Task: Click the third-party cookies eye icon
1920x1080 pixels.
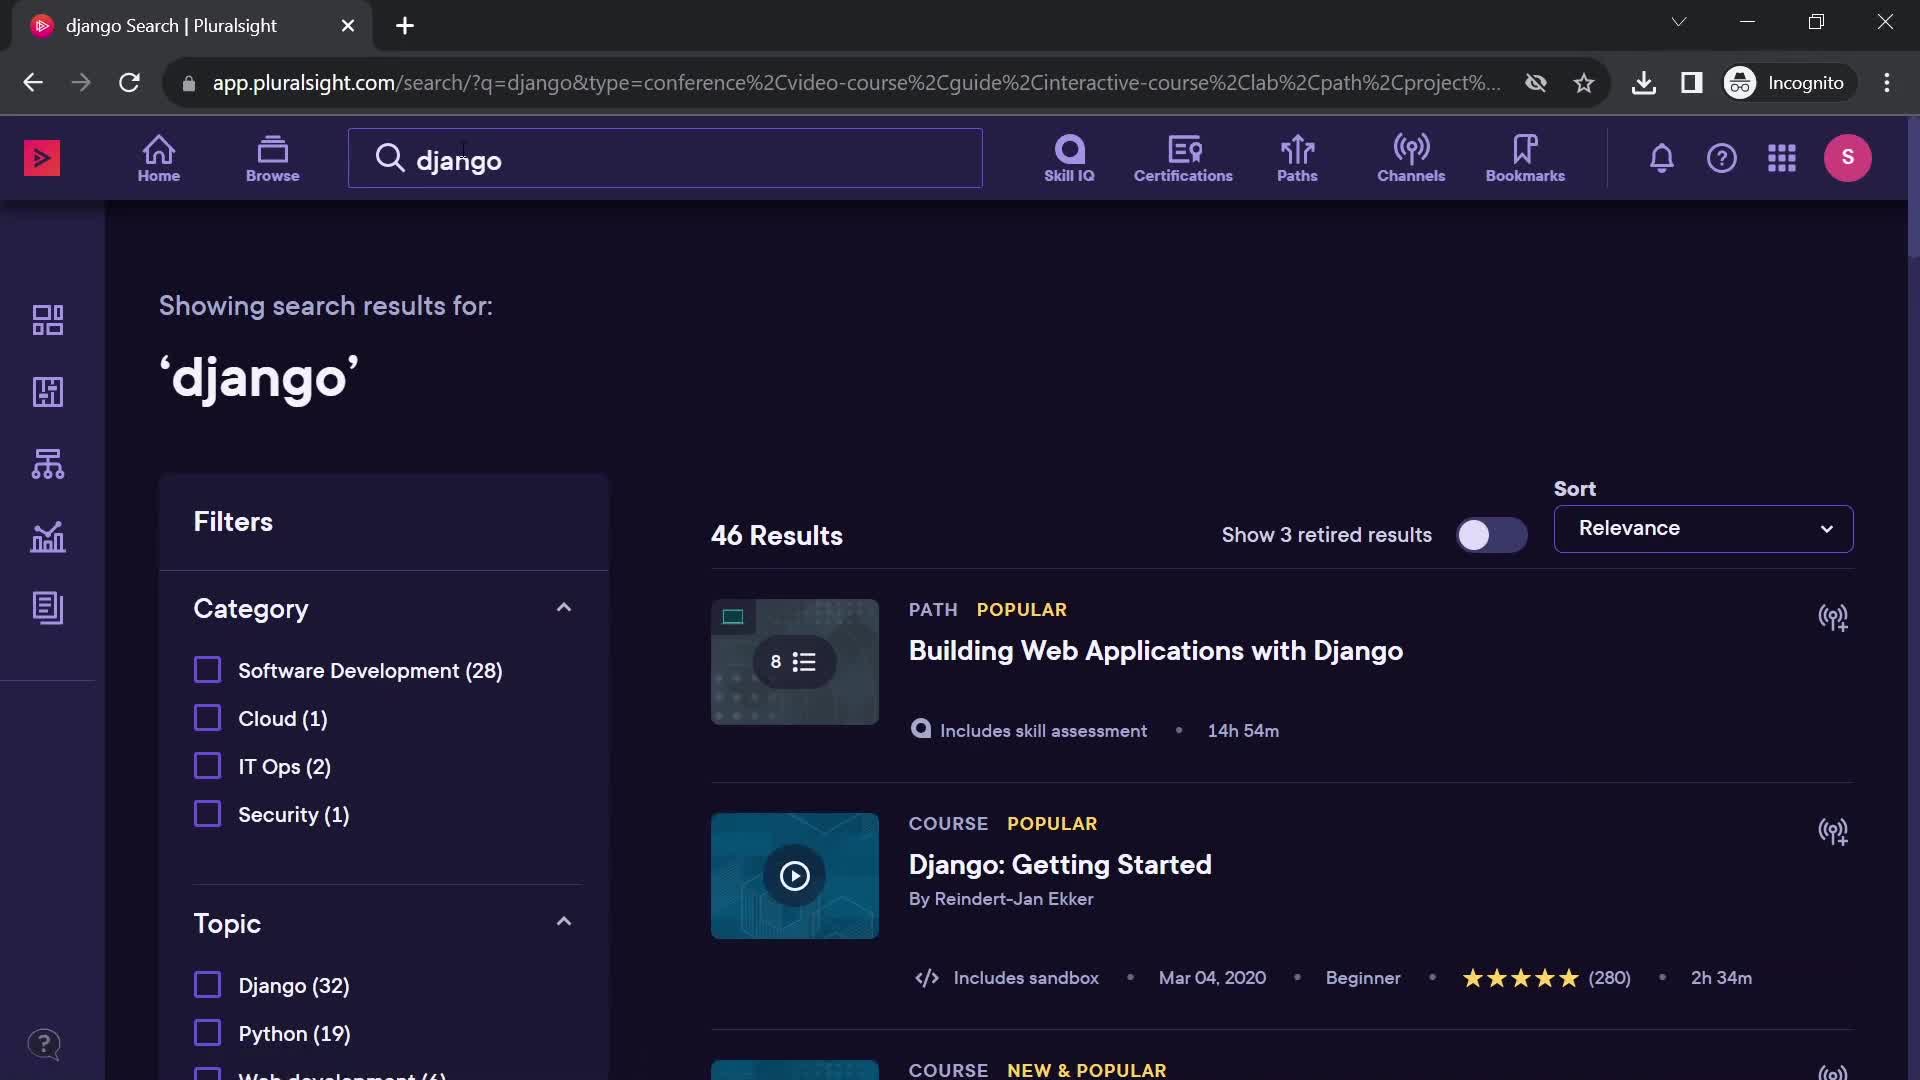Action: pos(1535,83)
